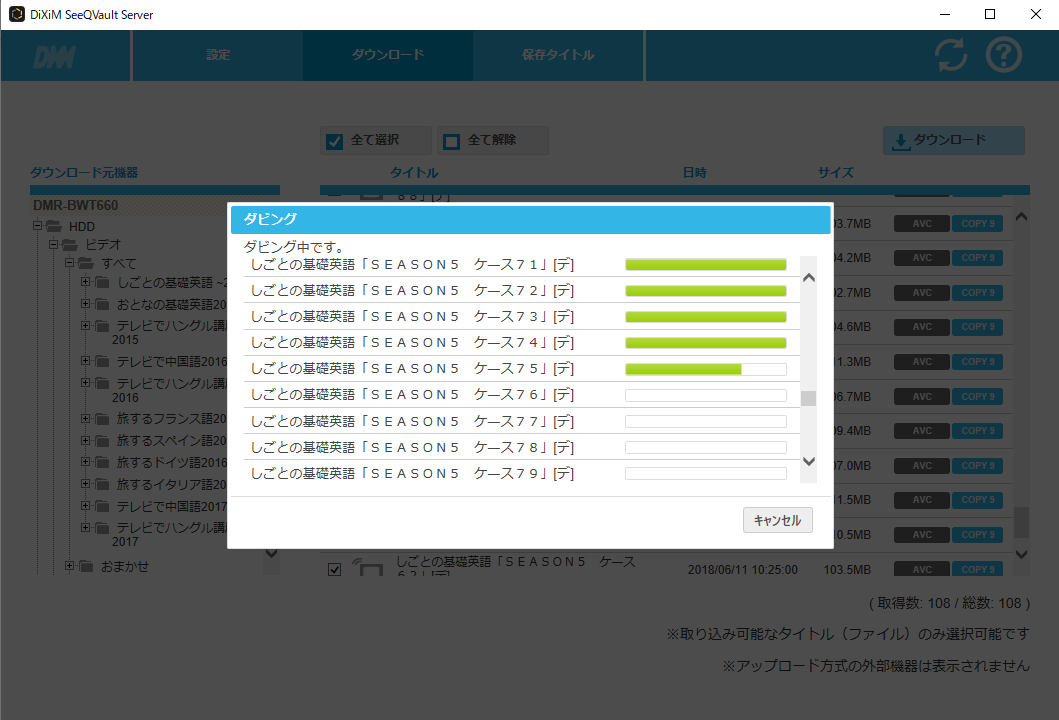Expand the おまかせ folder node
Viewport: 1059px width, 720px height.
coord(70,567)
